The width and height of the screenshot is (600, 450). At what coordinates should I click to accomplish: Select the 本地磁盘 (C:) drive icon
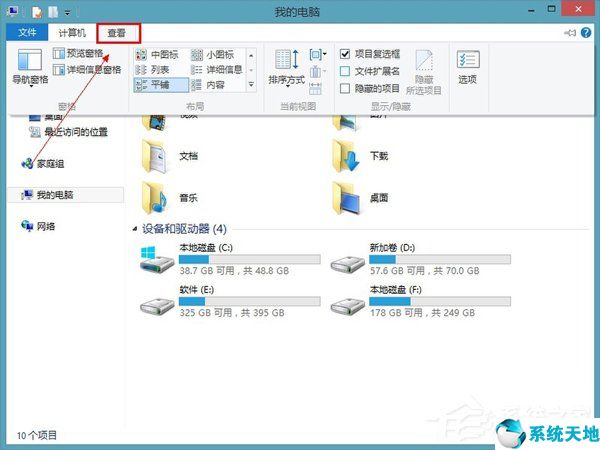[157, 259]
